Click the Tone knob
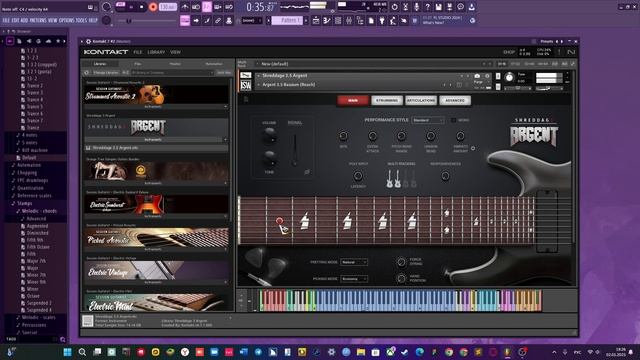This screenshot has width=640, height=360. coord(269,158)
